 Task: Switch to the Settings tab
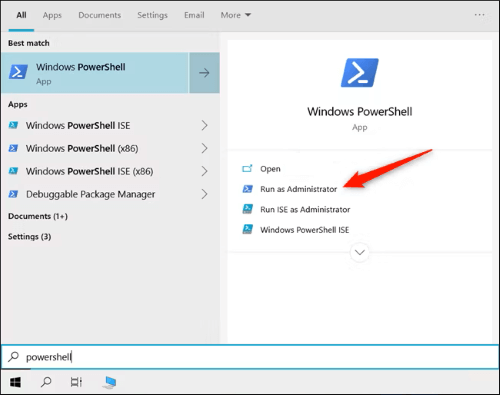(152, 15)
